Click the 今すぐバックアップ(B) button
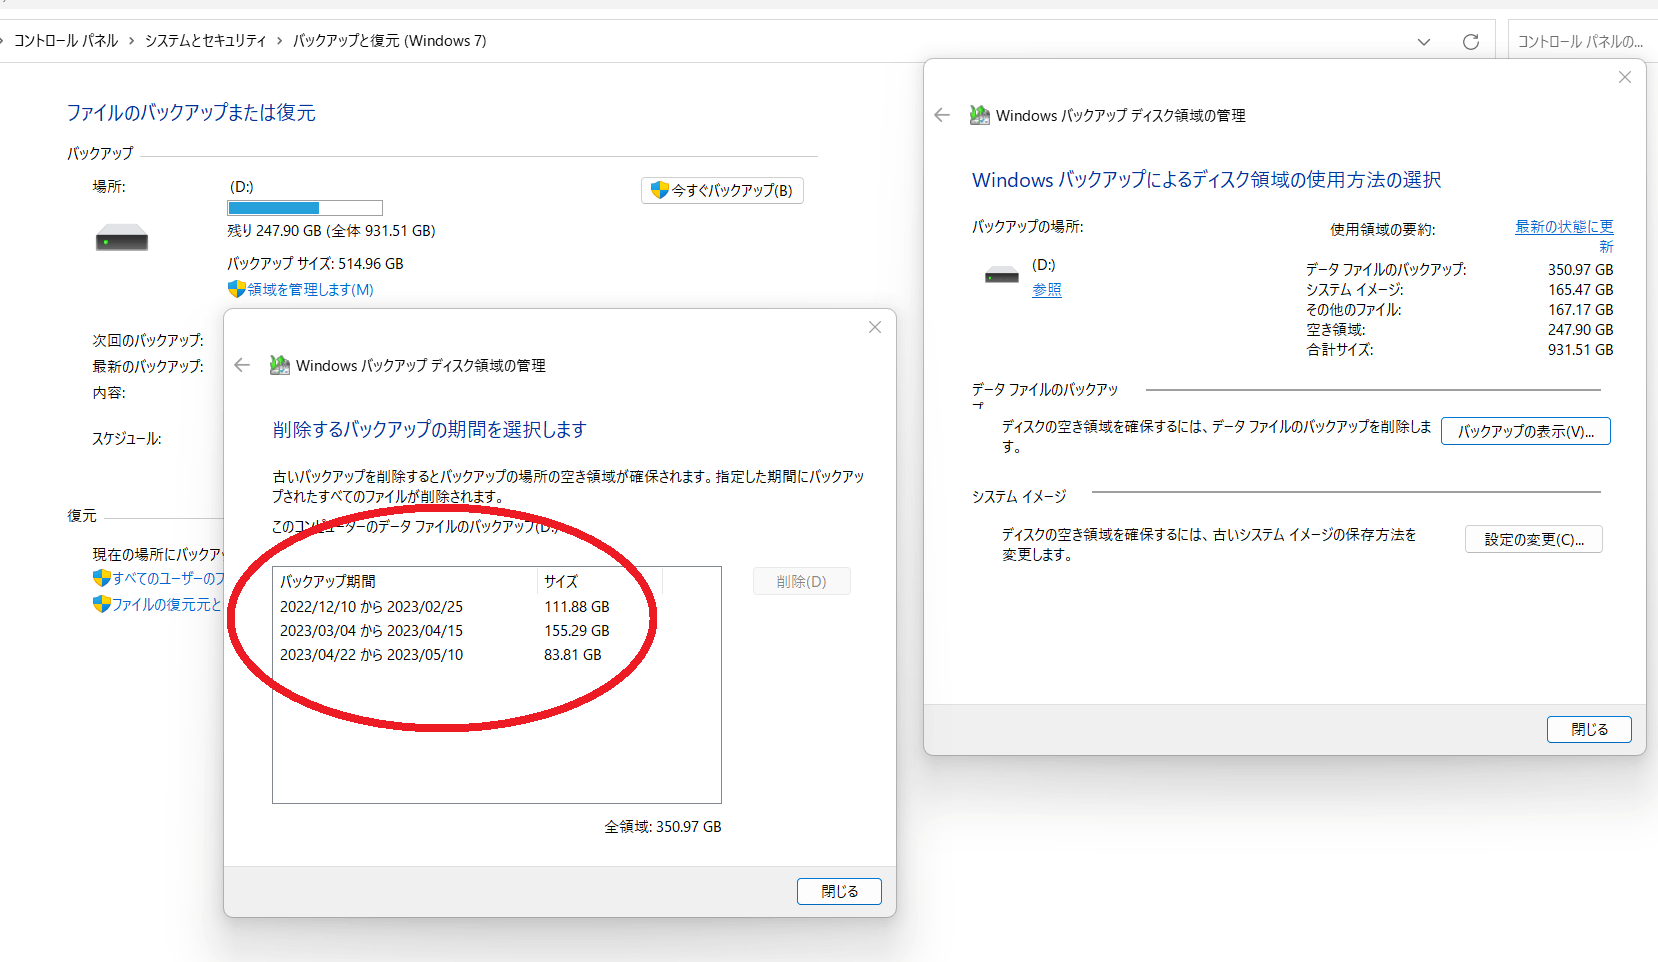Screen dimensions: 1658x962 tap(722, 190)
